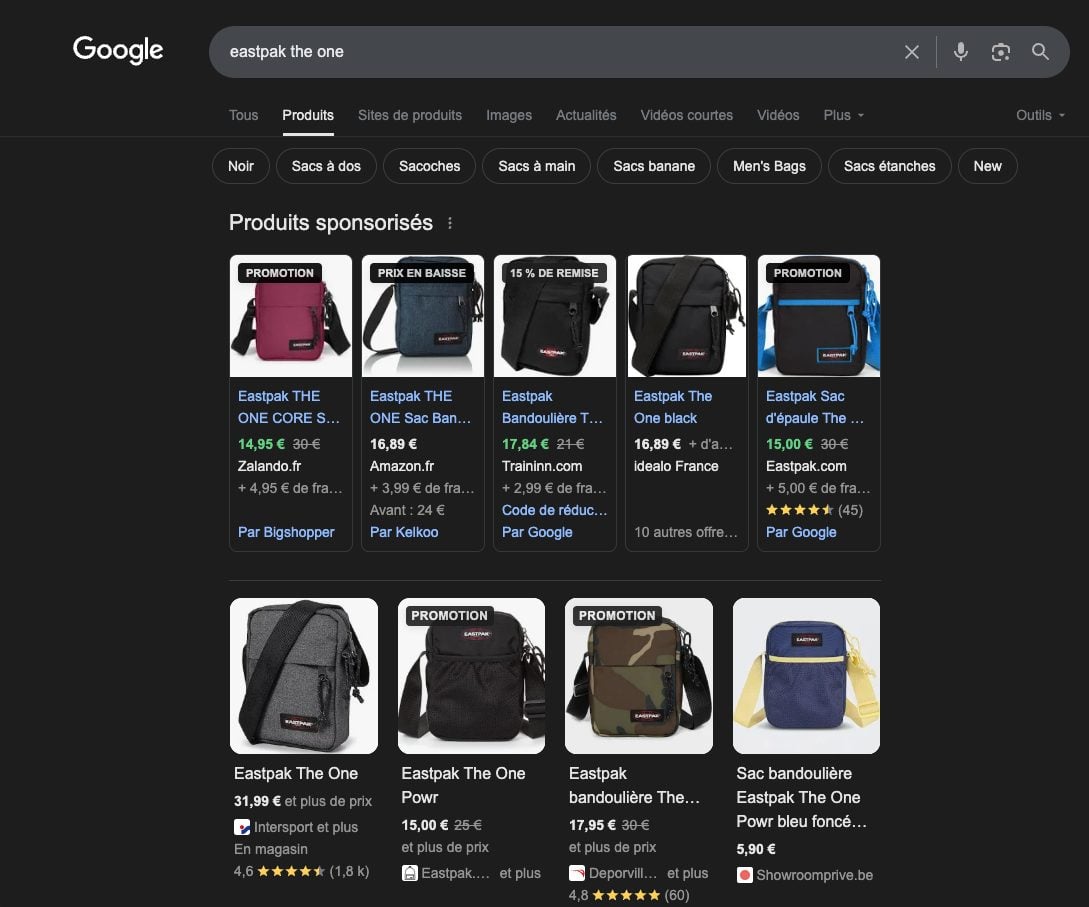Open 'Sac bandoulière Eastpak The One Powr' title
The height and width of the screenshot is (907, 1089).
(x=802, y=797)
